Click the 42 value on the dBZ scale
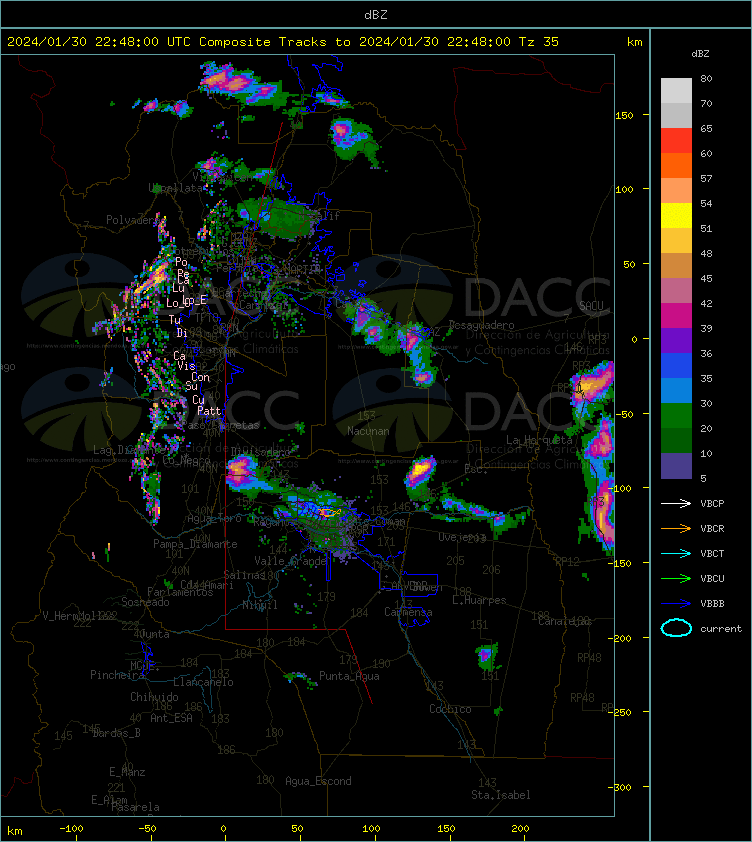This screenshot has height=842, width=752. tap(706, 303)
